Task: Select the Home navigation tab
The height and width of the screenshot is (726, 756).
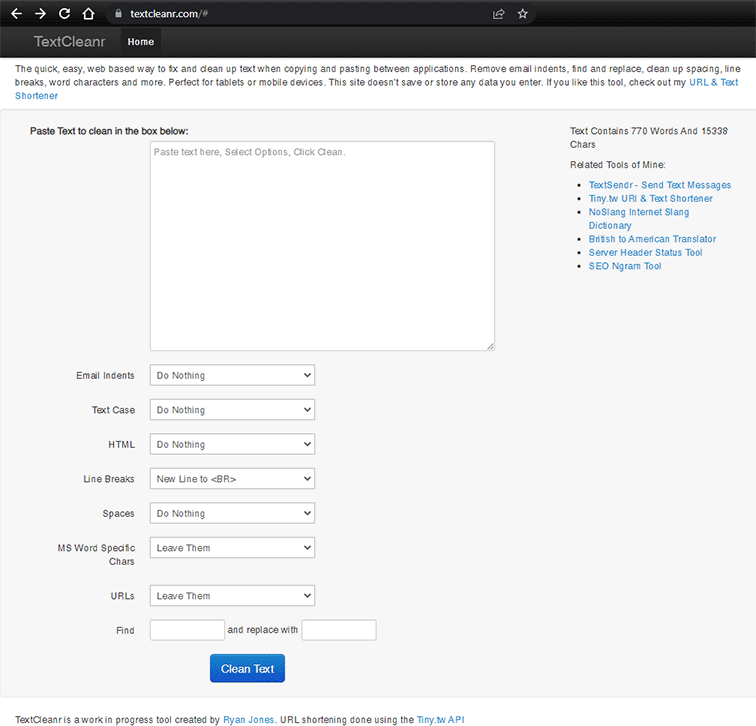Action: coord(141,42)
